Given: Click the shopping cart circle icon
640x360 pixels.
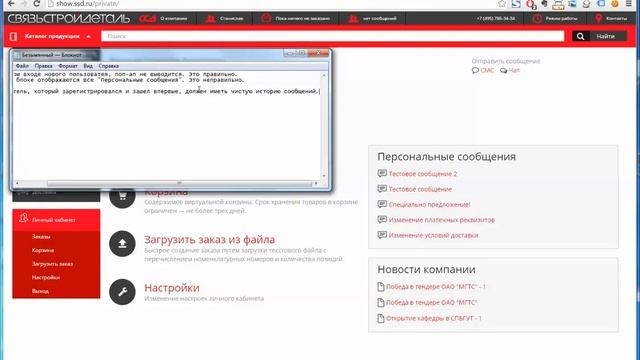Looking at the screenshot, I should tap(122, 196).
